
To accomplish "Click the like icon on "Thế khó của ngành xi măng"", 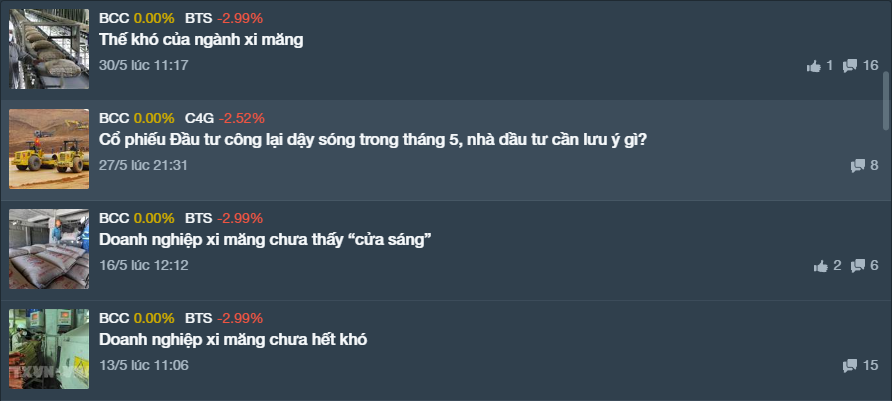I will 814,66.
